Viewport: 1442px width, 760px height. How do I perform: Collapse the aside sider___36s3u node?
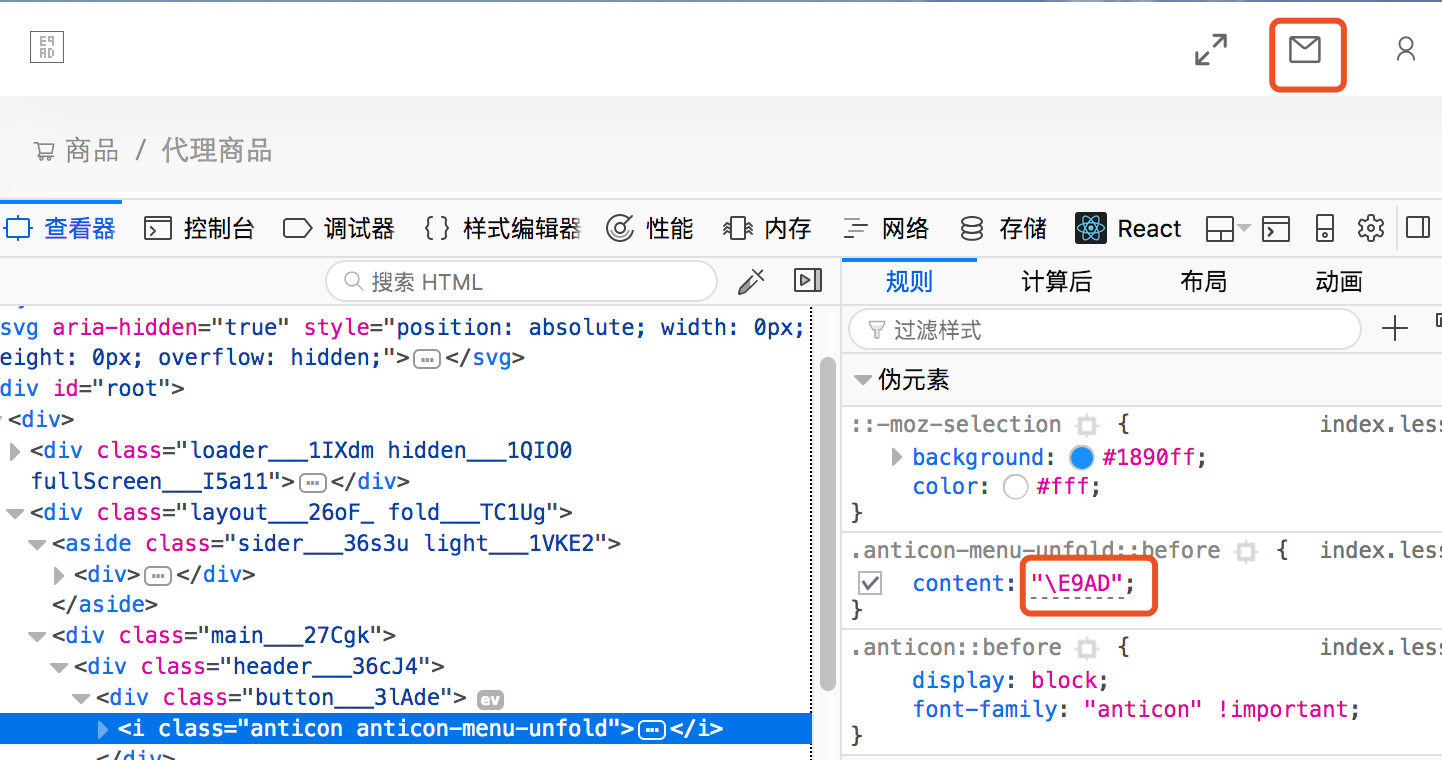tap(37, 544)
